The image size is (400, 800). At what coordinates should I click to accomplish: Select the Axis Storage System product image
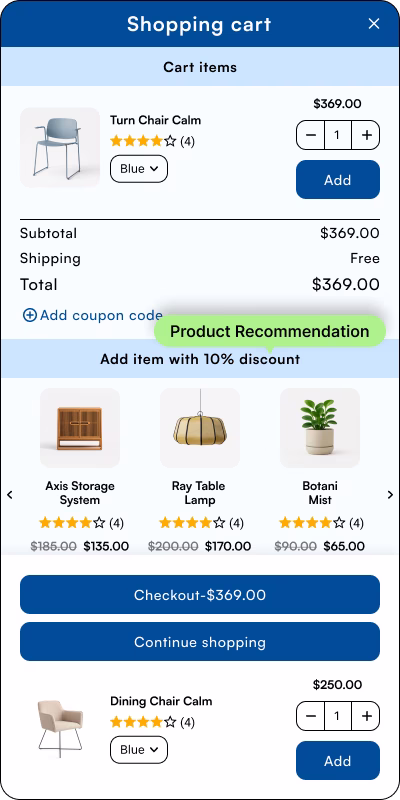click(x=80, y=428)
